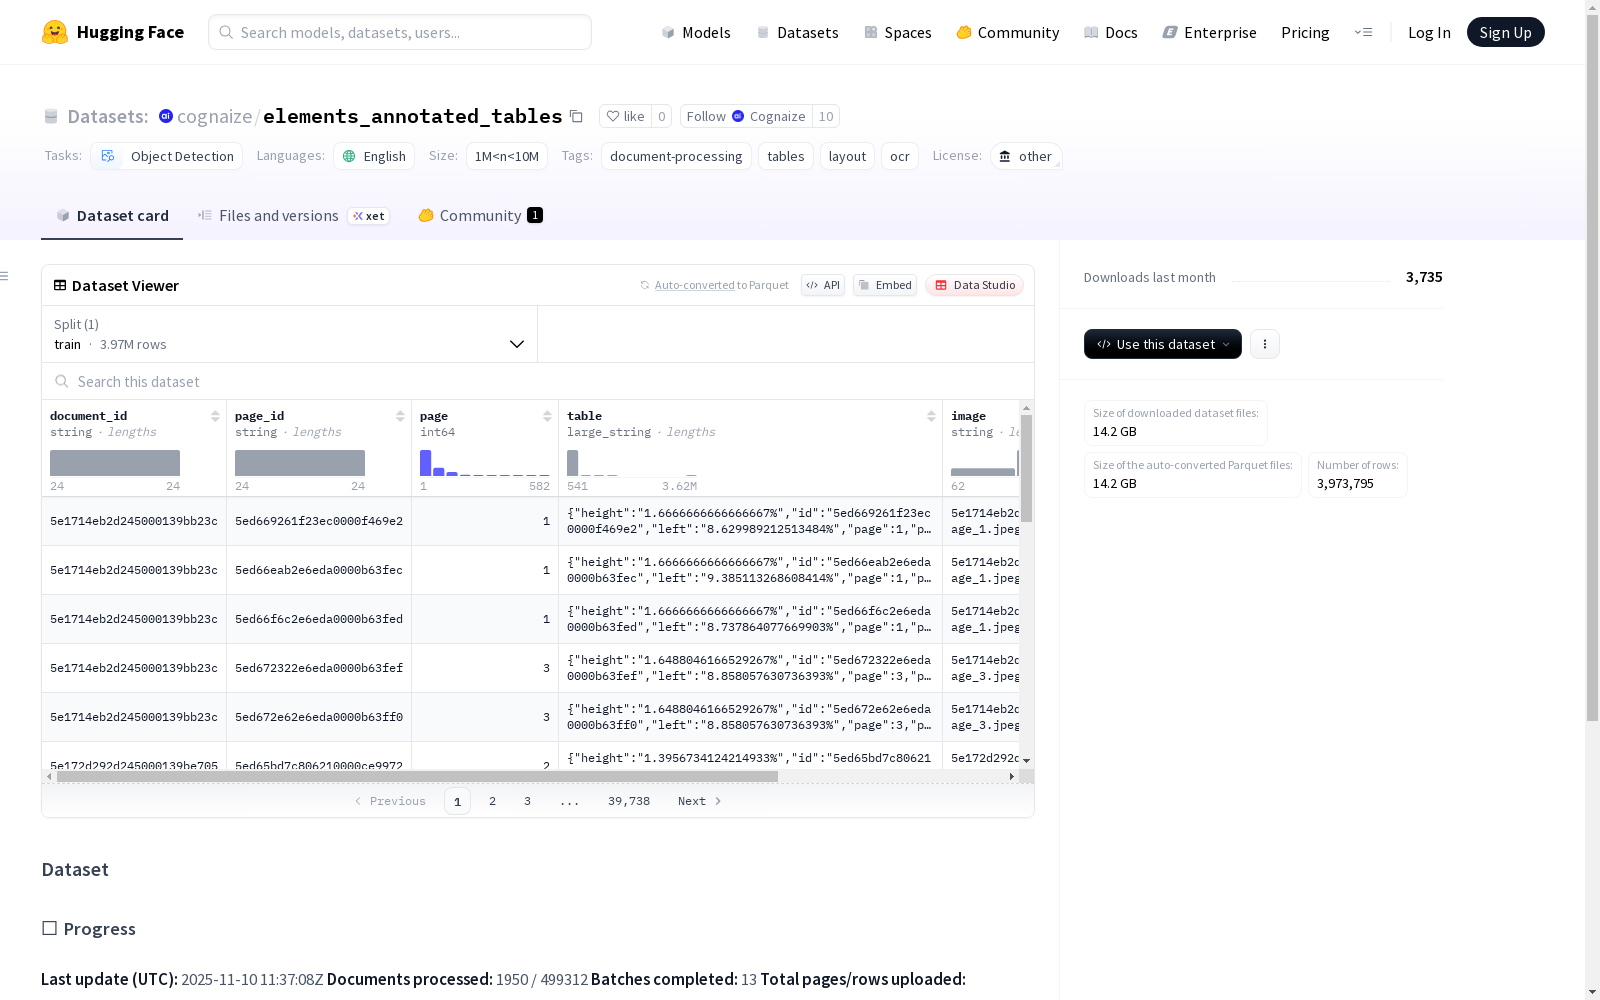Select the ocr tag
Viewport: 1600px width, 1000px height.
pos(900,156)
